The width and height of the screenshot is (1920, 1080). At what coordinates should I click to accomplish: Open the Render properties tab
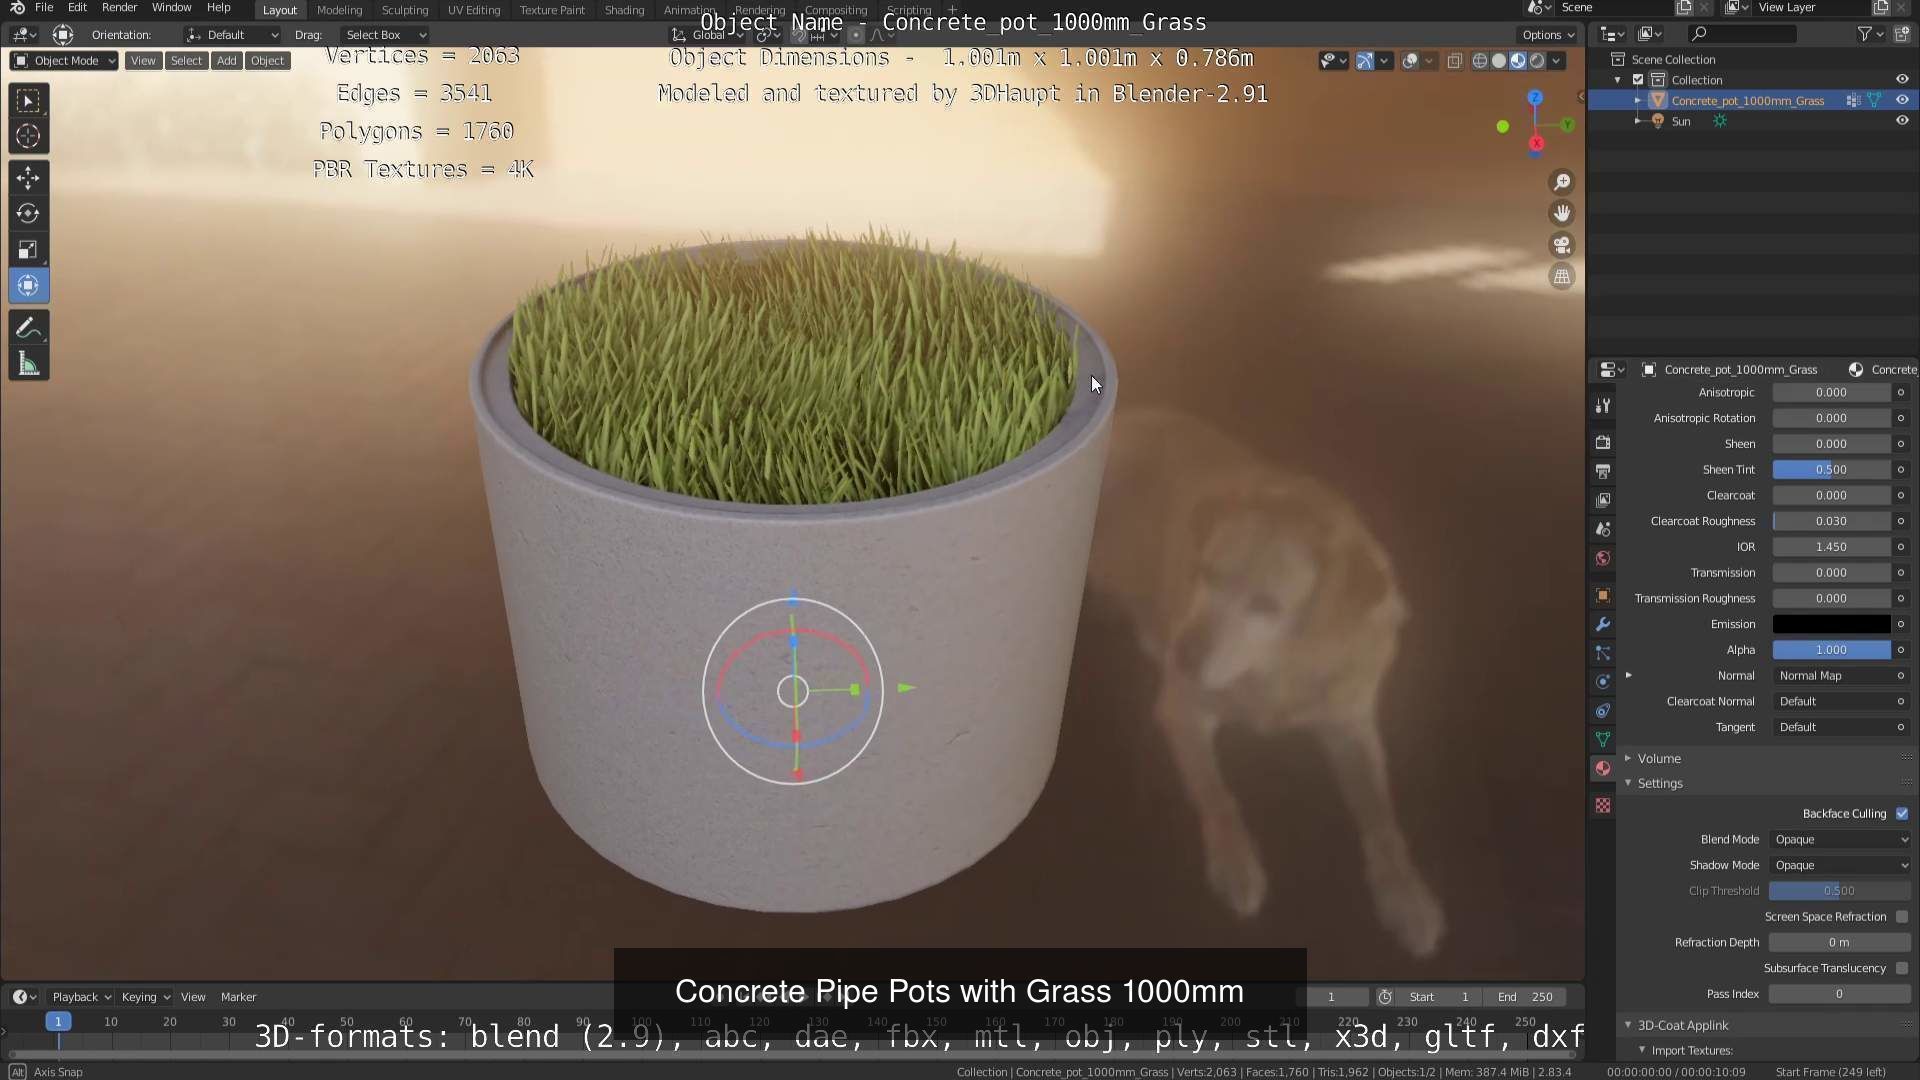(1603, 442)
